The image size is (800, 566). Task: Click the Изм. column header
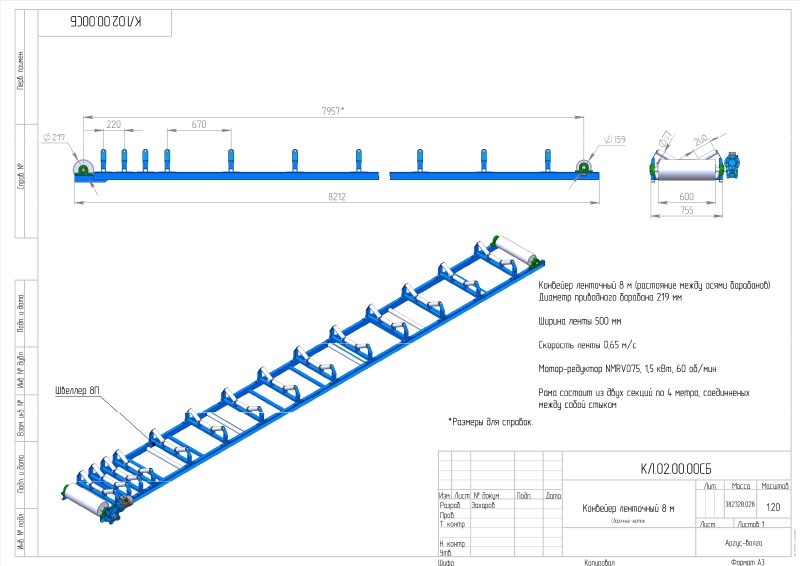tap(446, 496)
